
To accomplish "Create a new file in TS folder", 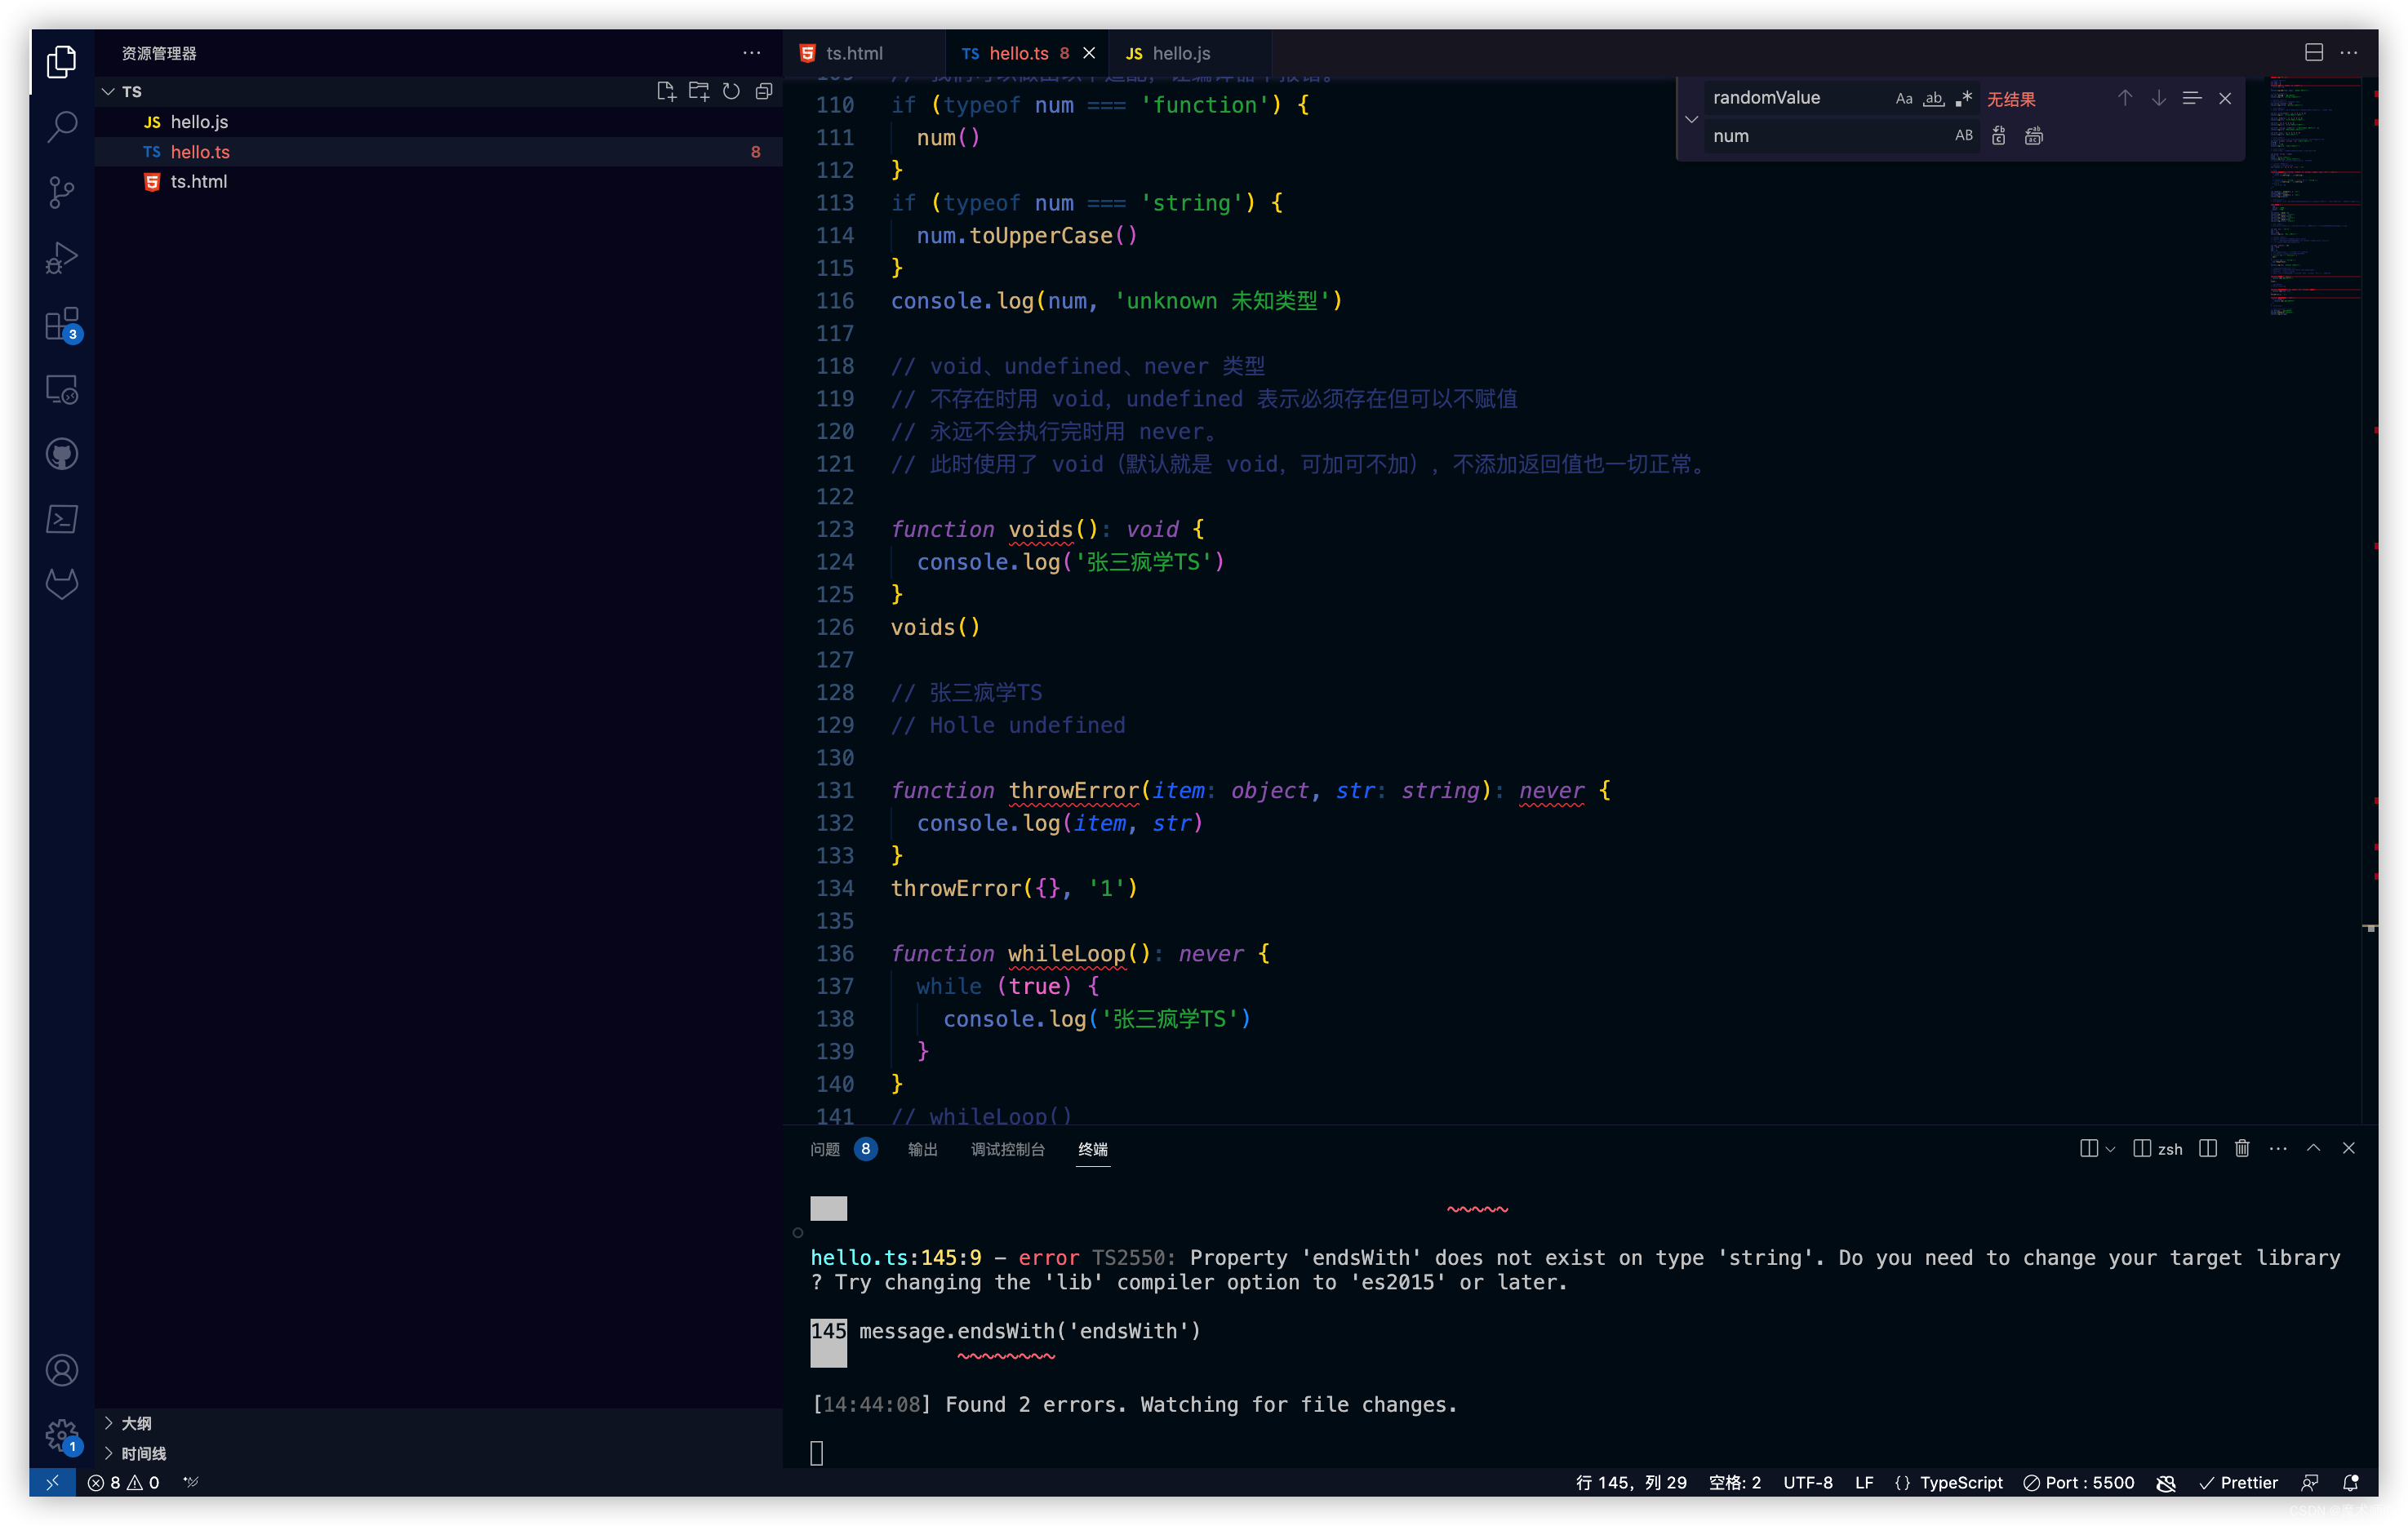I will point(665,91).
